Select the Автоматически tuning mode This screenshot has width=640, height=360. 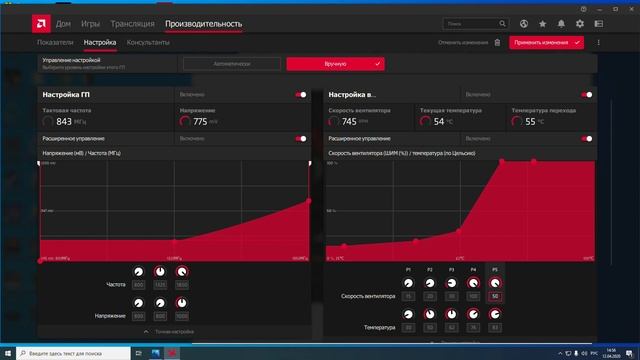232,64
